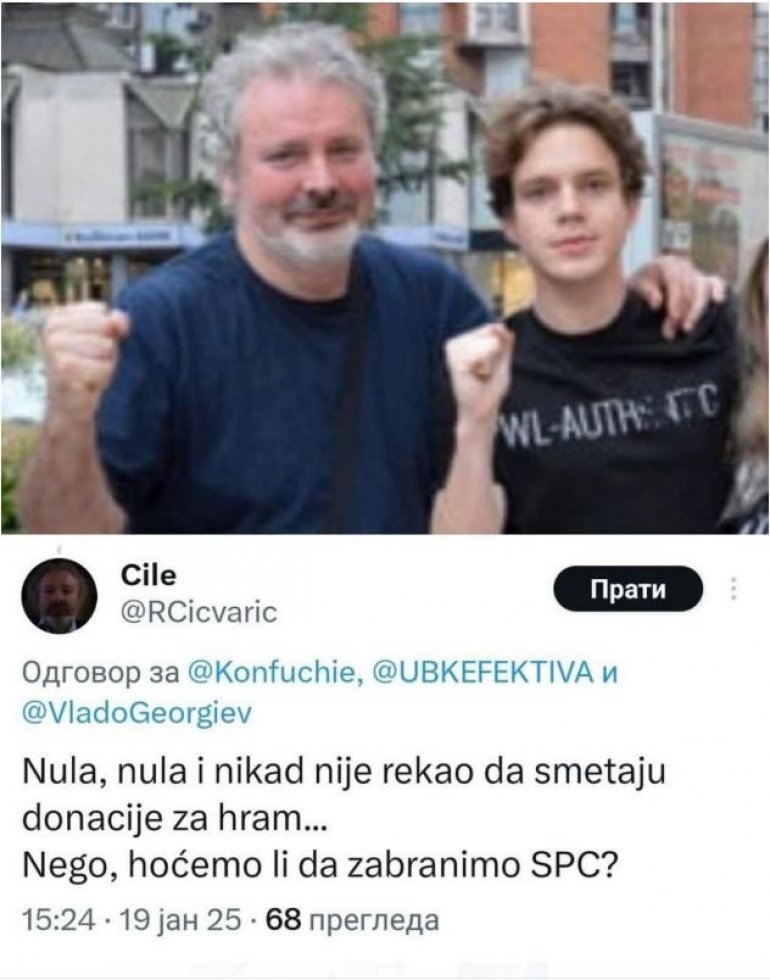
Task: Open the attached photo of two people
Action: (385, 268)
